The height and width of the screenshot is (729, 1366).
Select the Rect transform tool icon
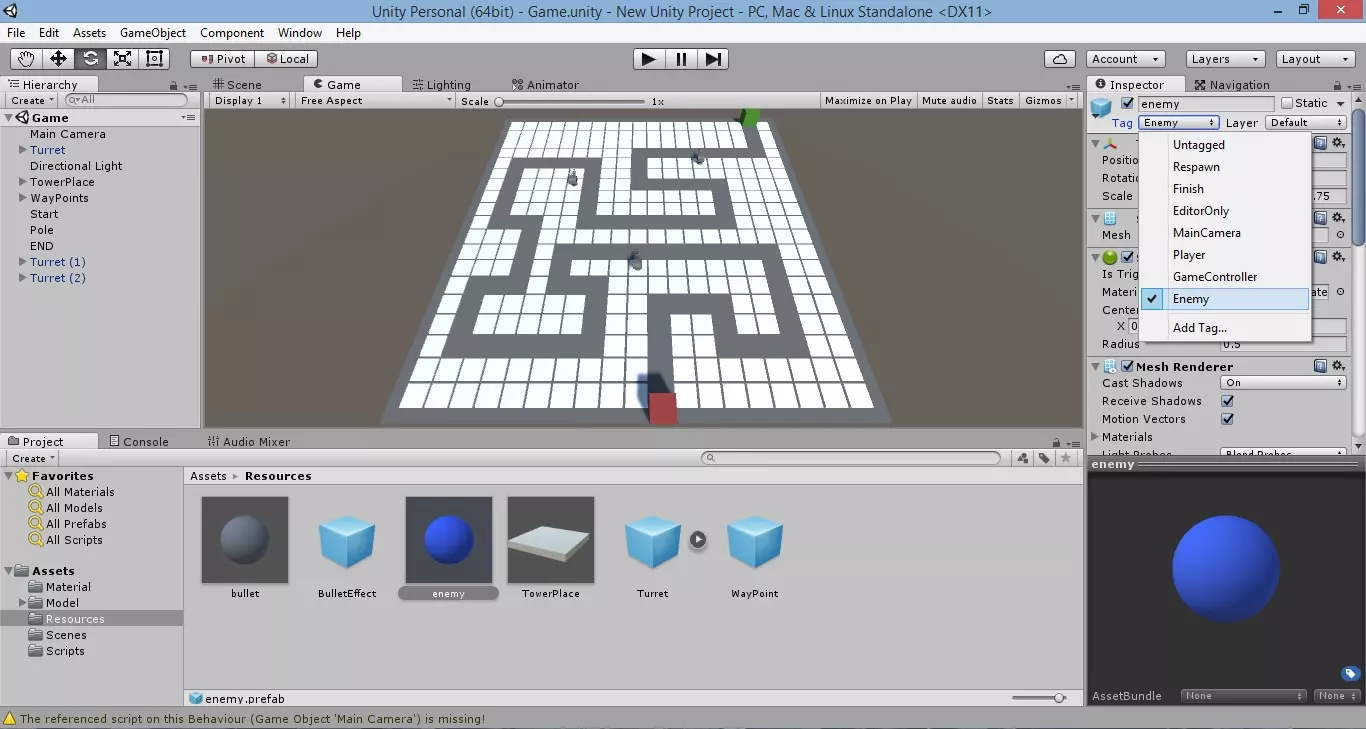click(x=155, y=59)
